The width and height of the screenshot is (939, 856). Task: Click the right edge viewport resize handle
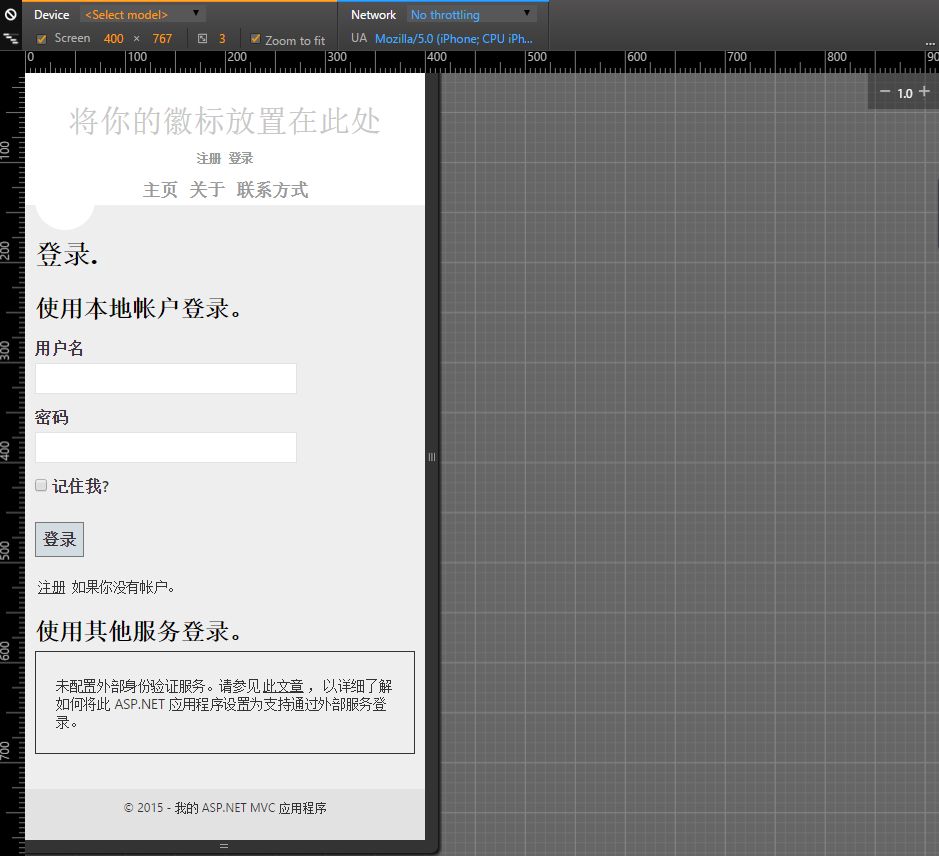coord(432,457)
